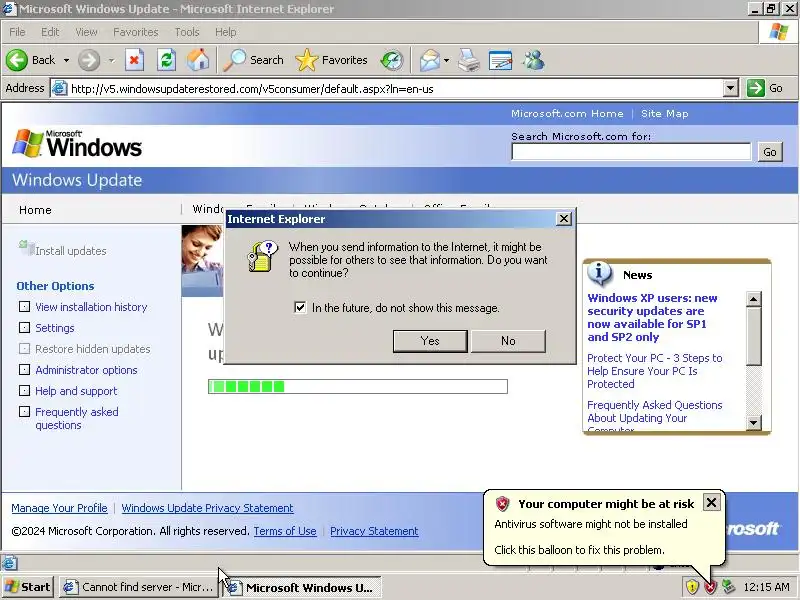The height and width of the screenshot is (600, 800).
Task: Open the Favorites star toolbar button
Action: pyautogui.click(x=331, y=60)
